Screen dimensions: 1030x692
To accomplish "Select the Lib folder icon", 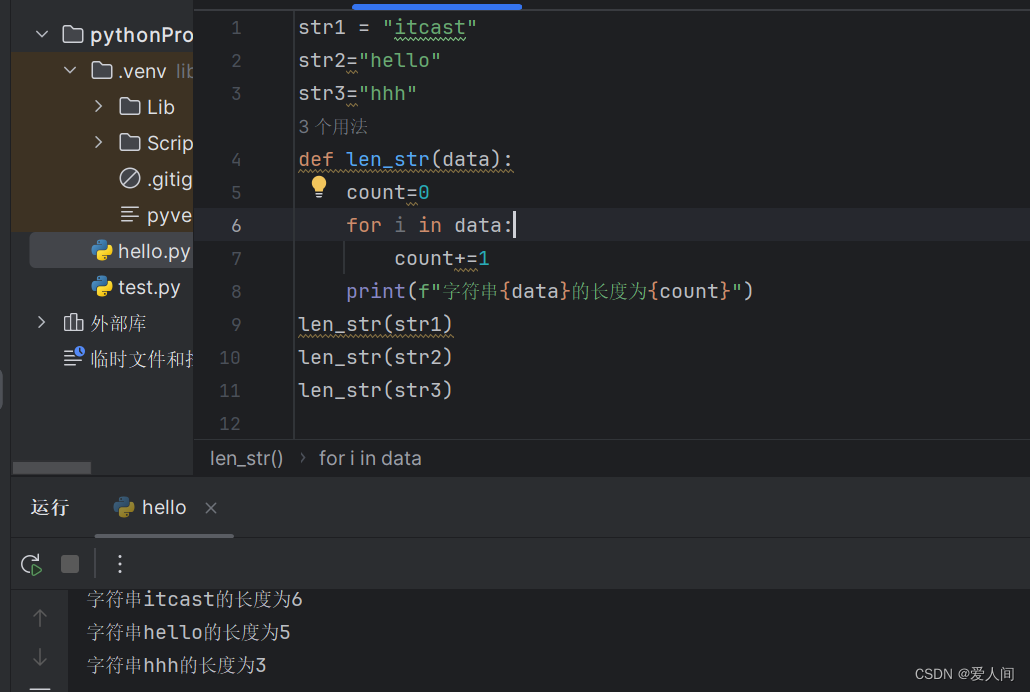I will [x=129, y=106].
